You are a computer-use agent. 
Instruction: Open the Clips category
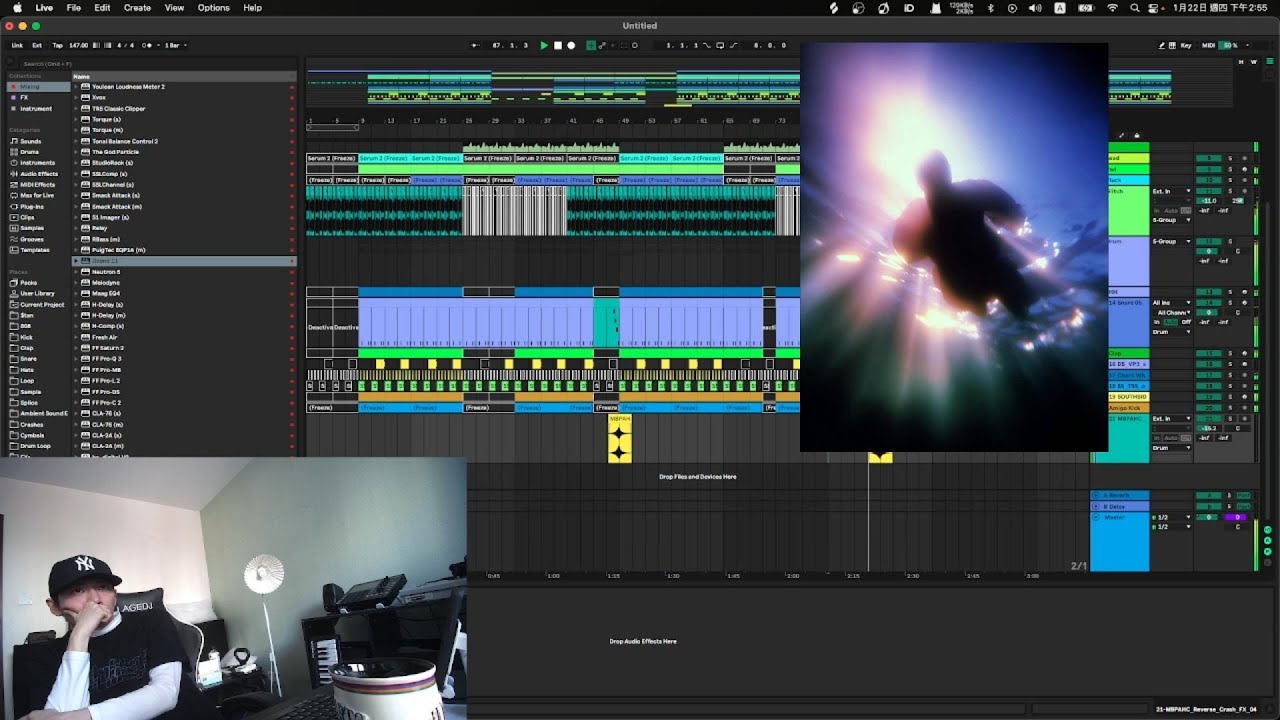click(27, 217)
